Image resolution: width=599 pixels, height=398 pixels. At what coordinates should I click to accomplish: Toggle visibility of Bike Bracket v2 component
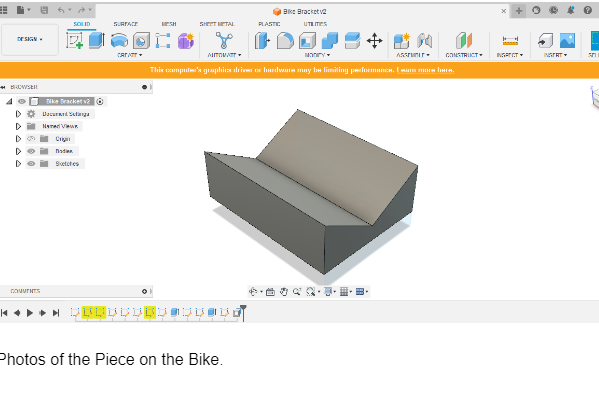click(22, 101)
